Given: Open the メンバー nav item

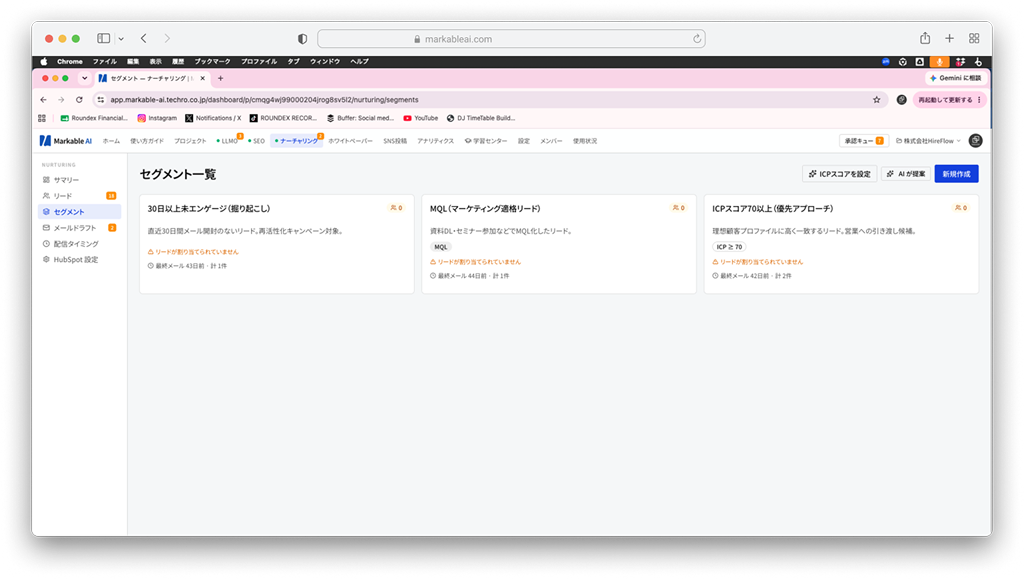Looking at the screenshot, I should click(551, 141).
